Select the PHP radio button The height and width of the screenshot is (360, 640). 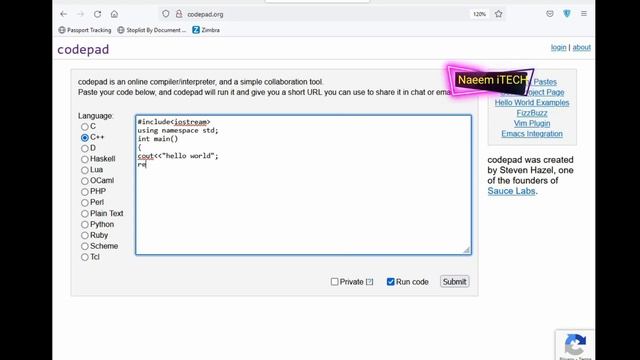[x=84, y=192]
